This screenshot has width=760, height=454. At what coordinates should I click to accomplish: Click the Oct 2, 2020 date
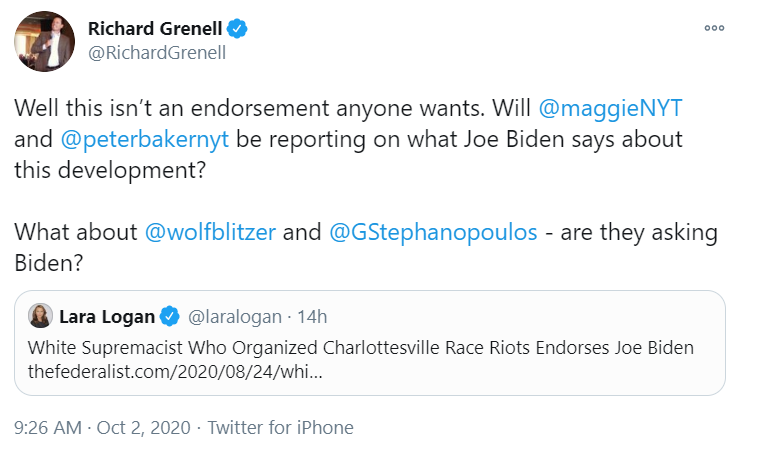point(143,428)
